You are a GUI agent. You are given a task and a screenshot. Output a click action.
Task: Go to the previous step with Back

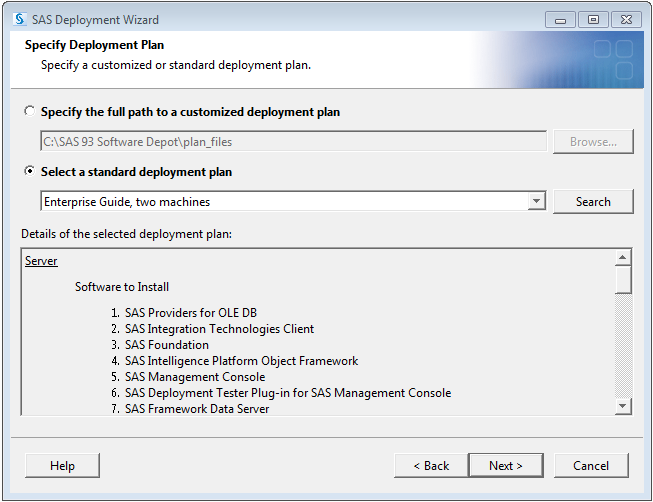coord(430,465)
